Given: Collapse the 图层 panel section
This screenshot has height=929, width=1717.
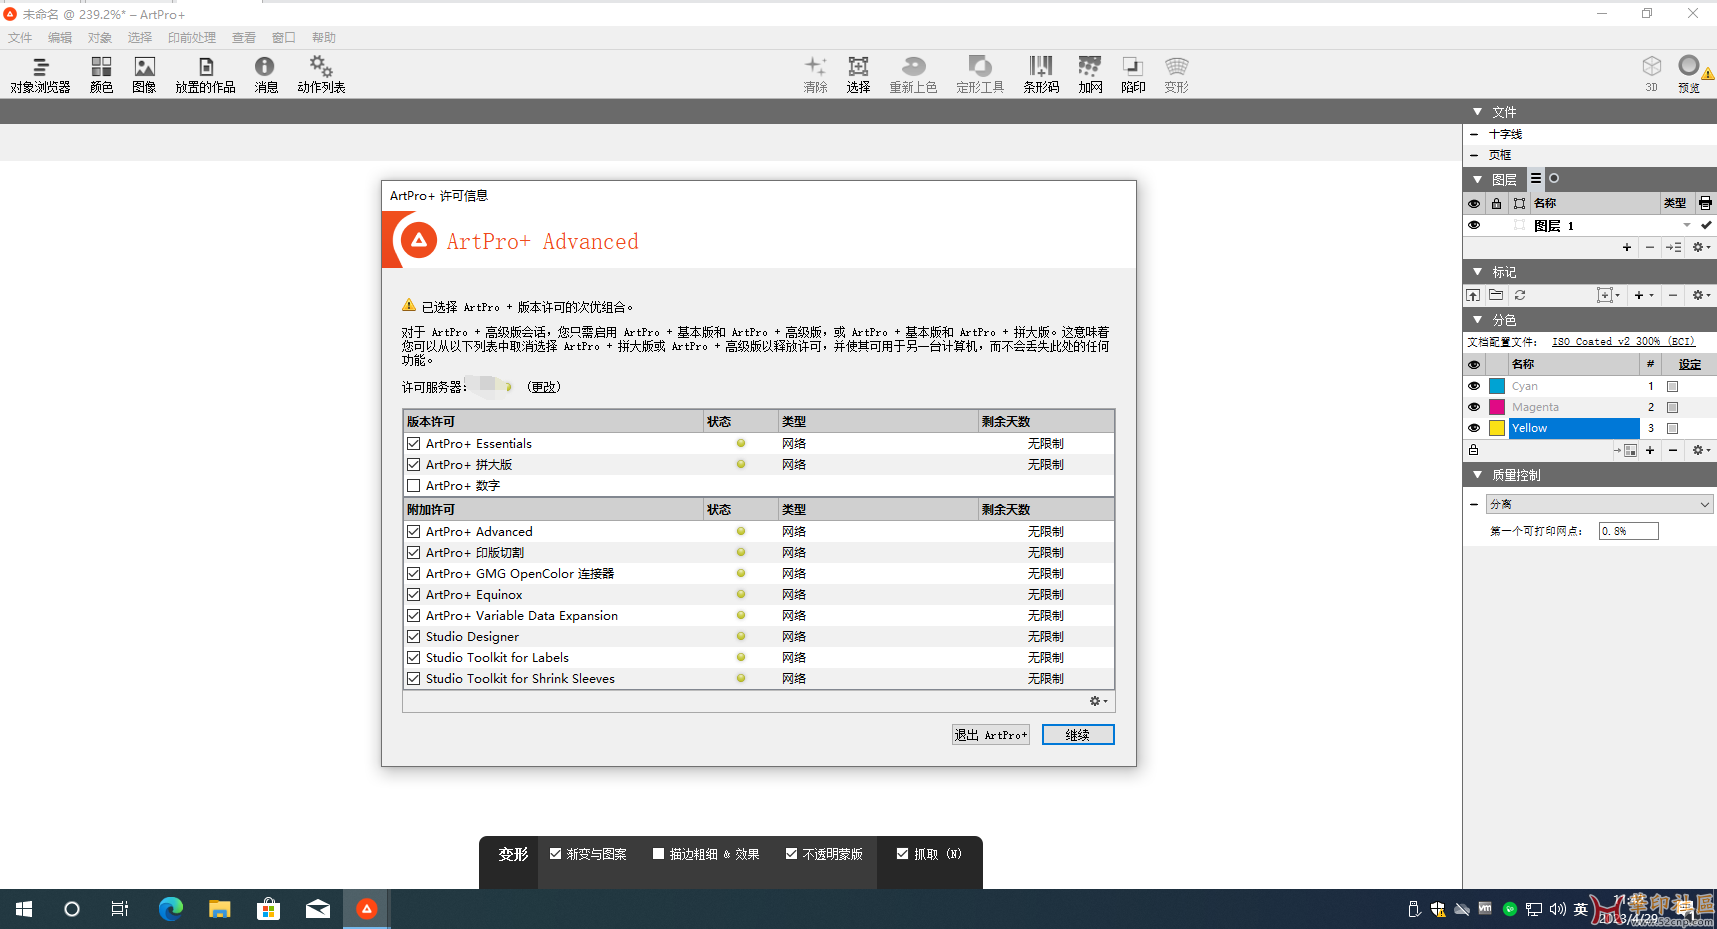Looking at the screenshot, I should coord(1477,180).
